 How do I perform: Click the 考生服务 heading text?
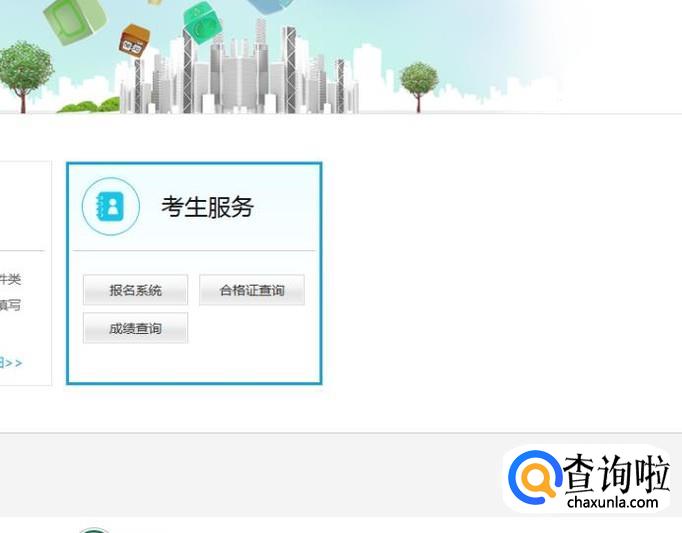[x=207, y=207]
